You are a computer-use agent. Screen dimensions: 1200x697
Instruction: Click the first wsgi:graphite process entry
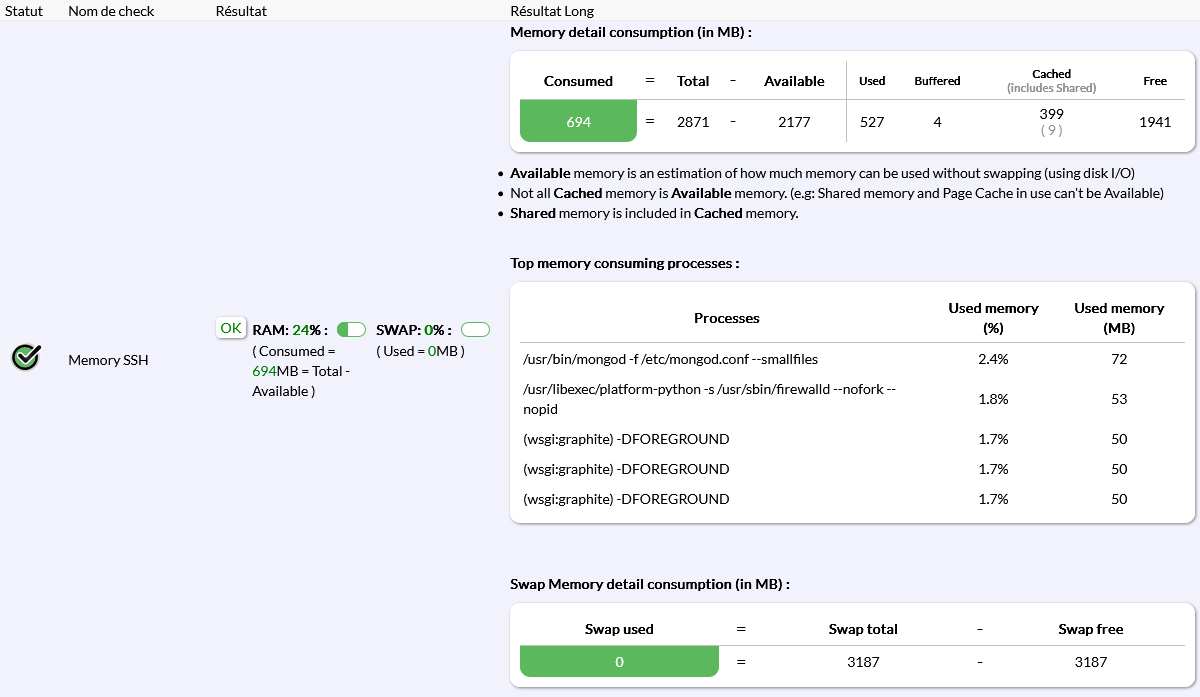(x=626, y=439)
